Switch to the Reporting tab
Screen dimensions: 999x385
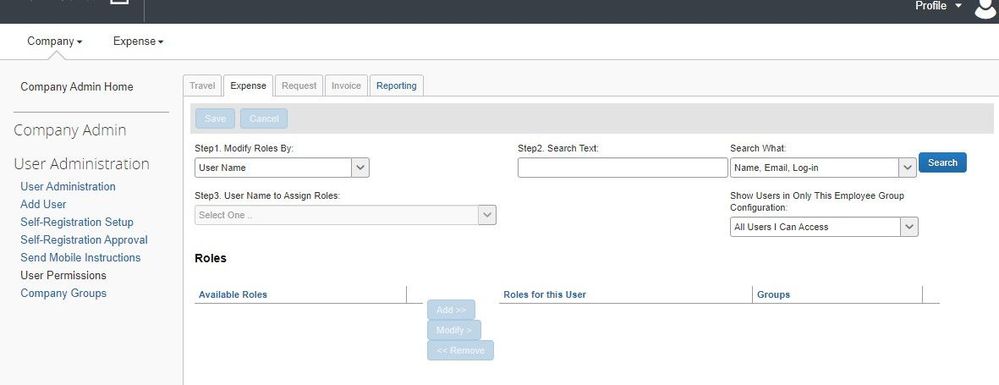pos(396,86)
